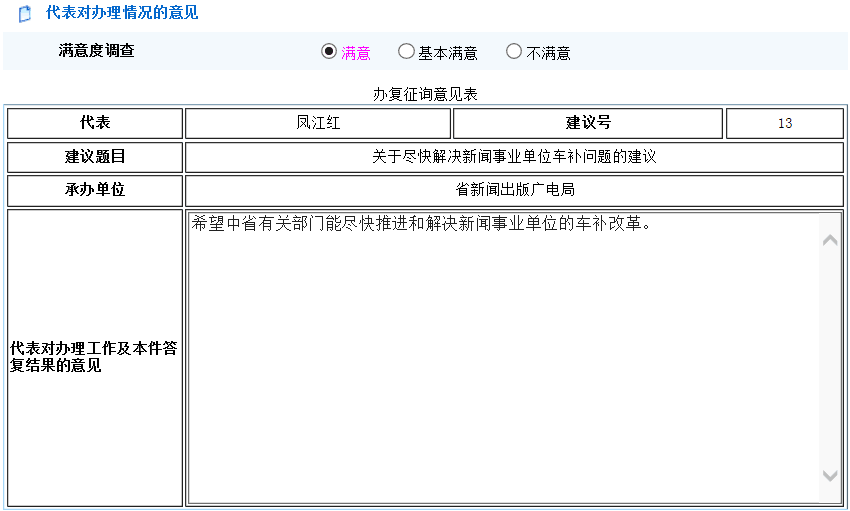
Task: Select the 满意 radio button
Action: click(x=329, y=51)
